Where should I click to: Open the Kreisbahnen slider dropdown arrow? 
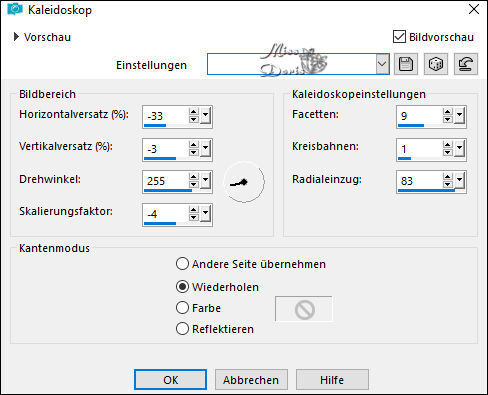coord(459,149)
